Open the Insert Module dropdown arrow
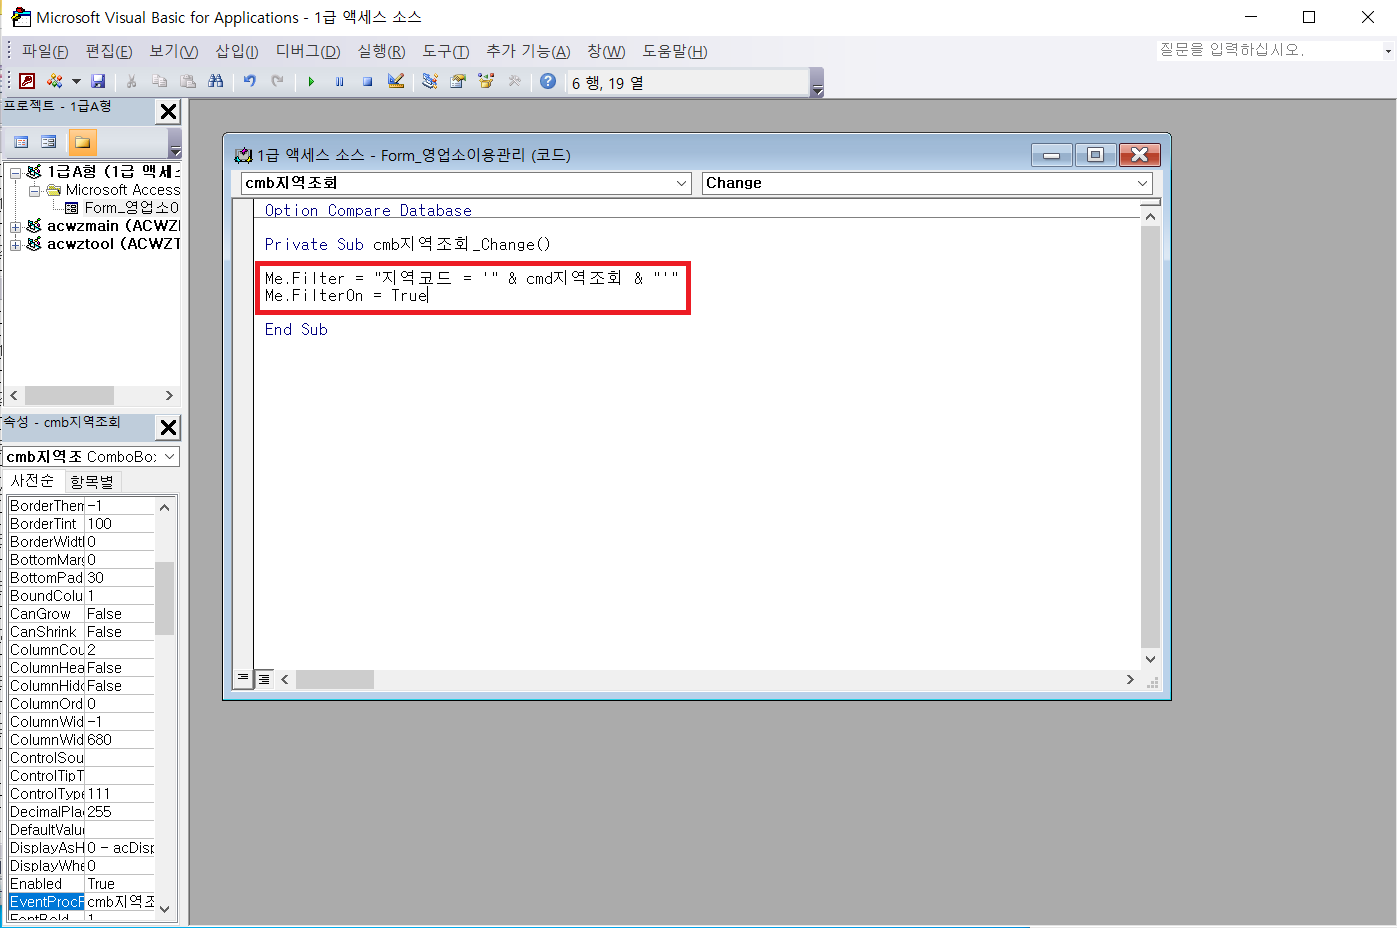The image size is (1397, 928). (x=76, y=81)
